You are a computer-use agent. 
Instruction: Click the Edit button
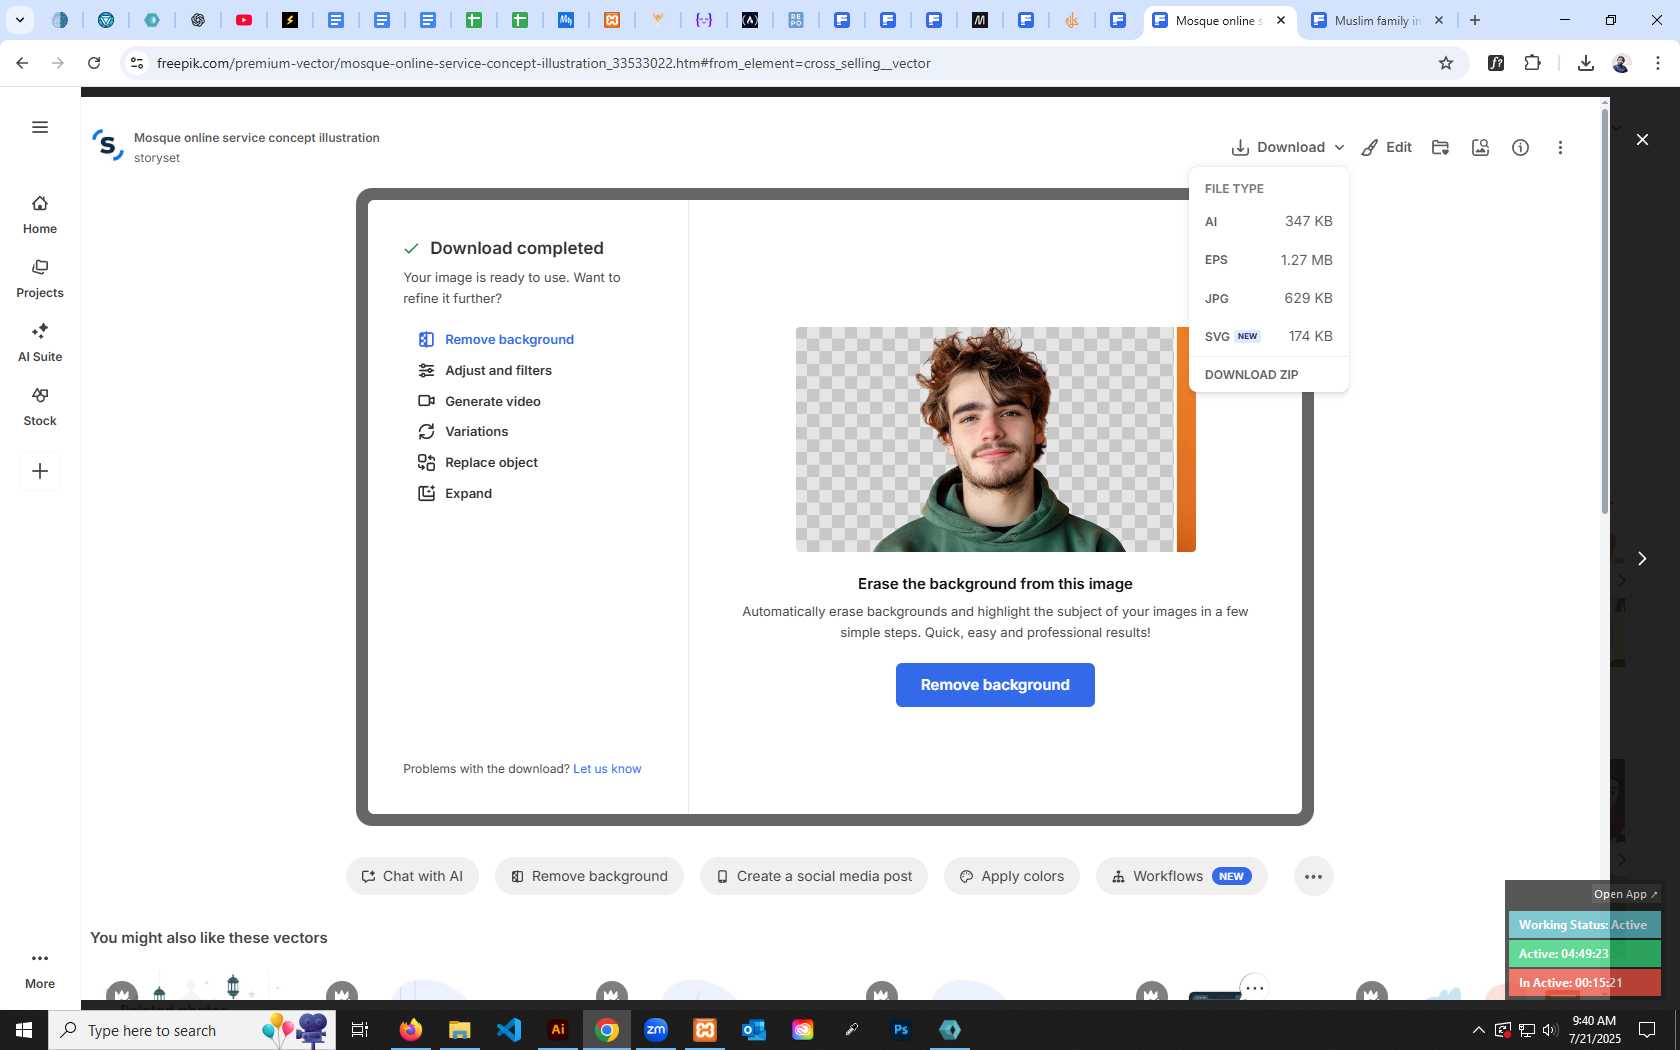(x=1386, y=147)
